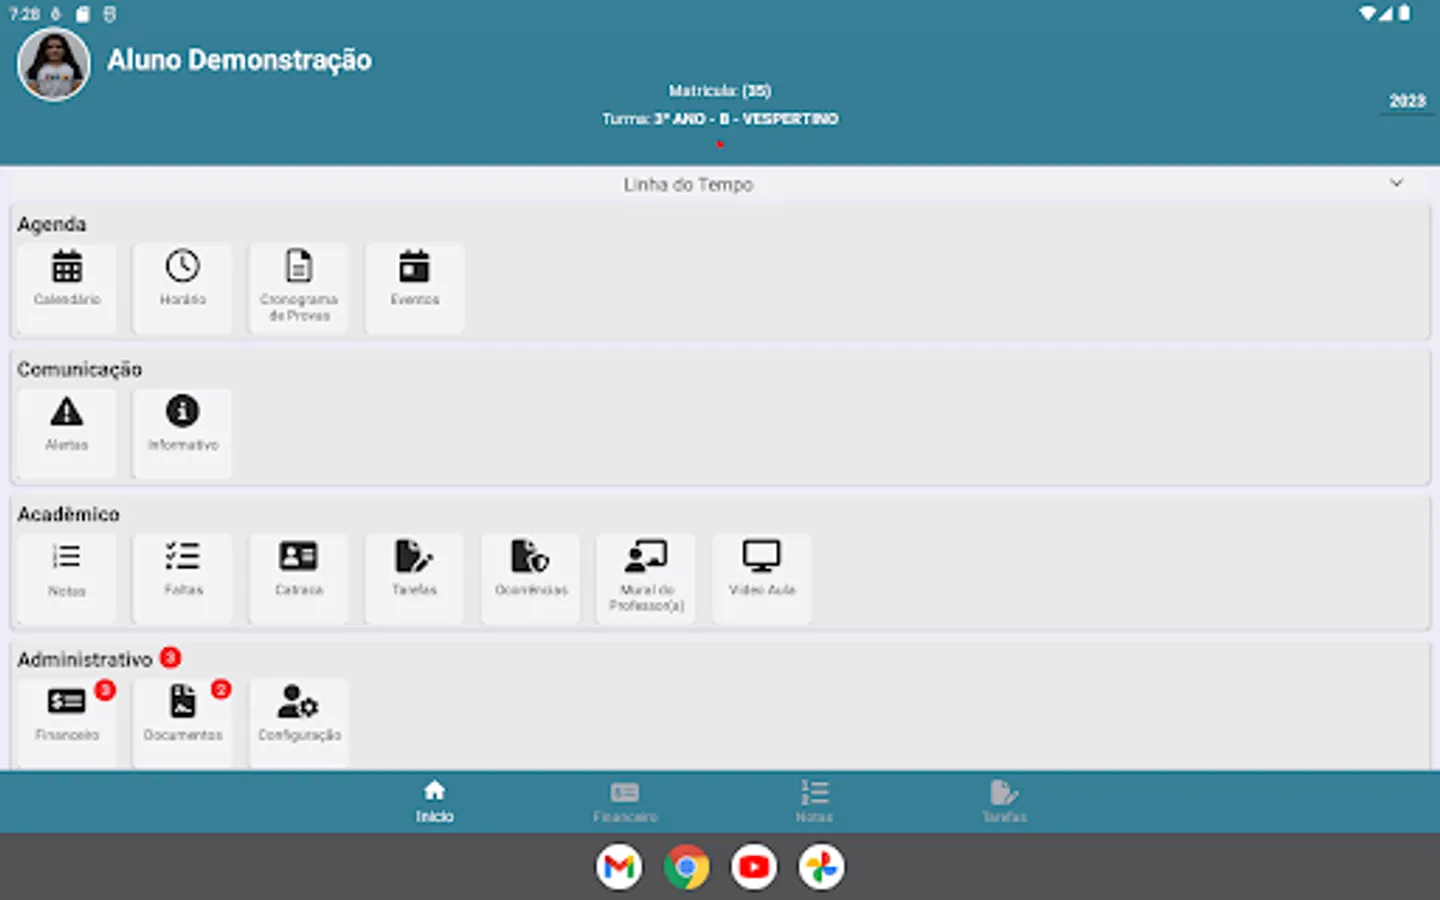
Task: Open the Documentos PDF tile
Action: coord(183,723)
